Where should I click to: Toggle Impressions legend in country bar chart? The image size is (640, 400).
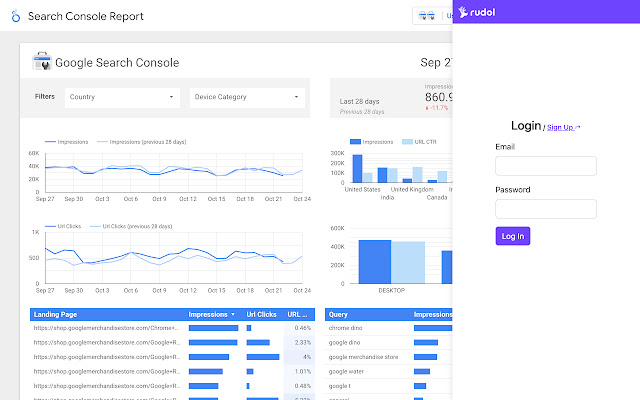tap(371, 142)
